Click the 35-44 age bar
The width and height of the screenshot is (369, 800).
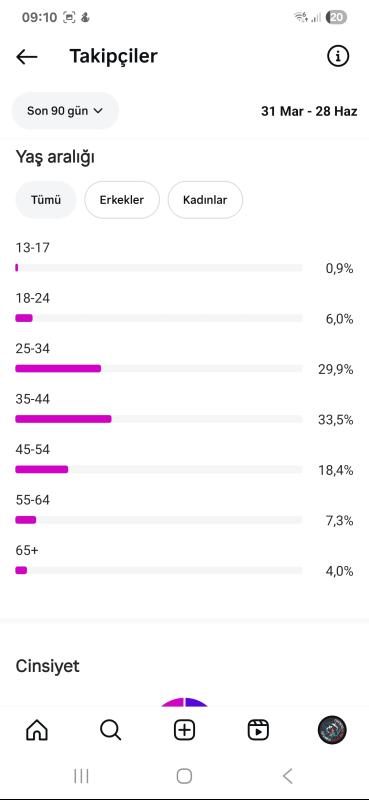[x=159, y=419]
